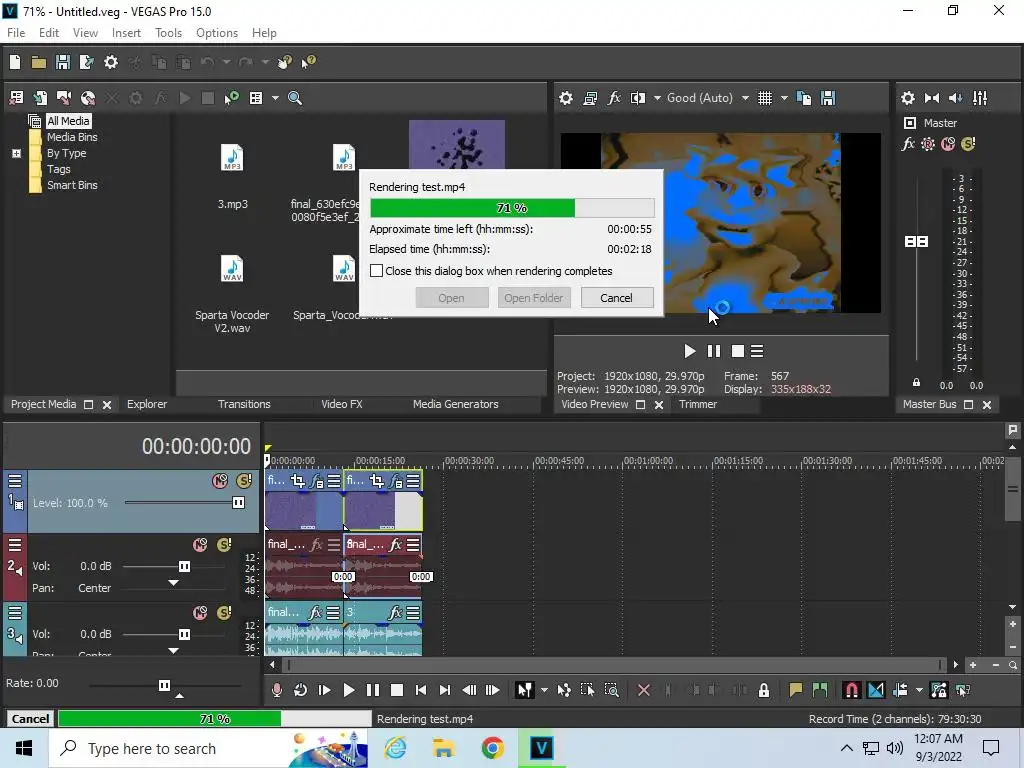This screenshot has height=768, width=1024.
Task: Click the Master bus volume fader
Action: click(916, 242)
